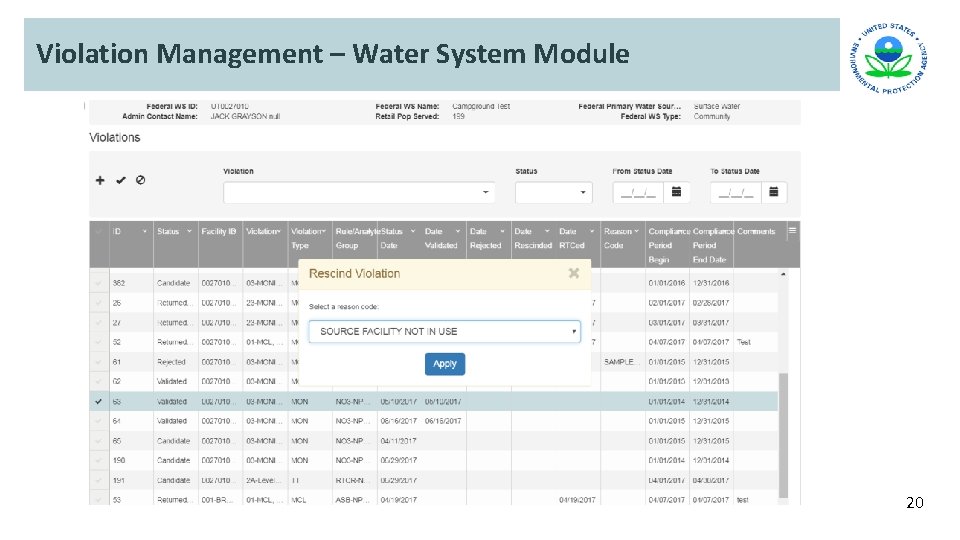Image resolution: width=960 pixels, height=540 pixels.
Task: Open the ID column header menu arrow
Action: point(144,231)
